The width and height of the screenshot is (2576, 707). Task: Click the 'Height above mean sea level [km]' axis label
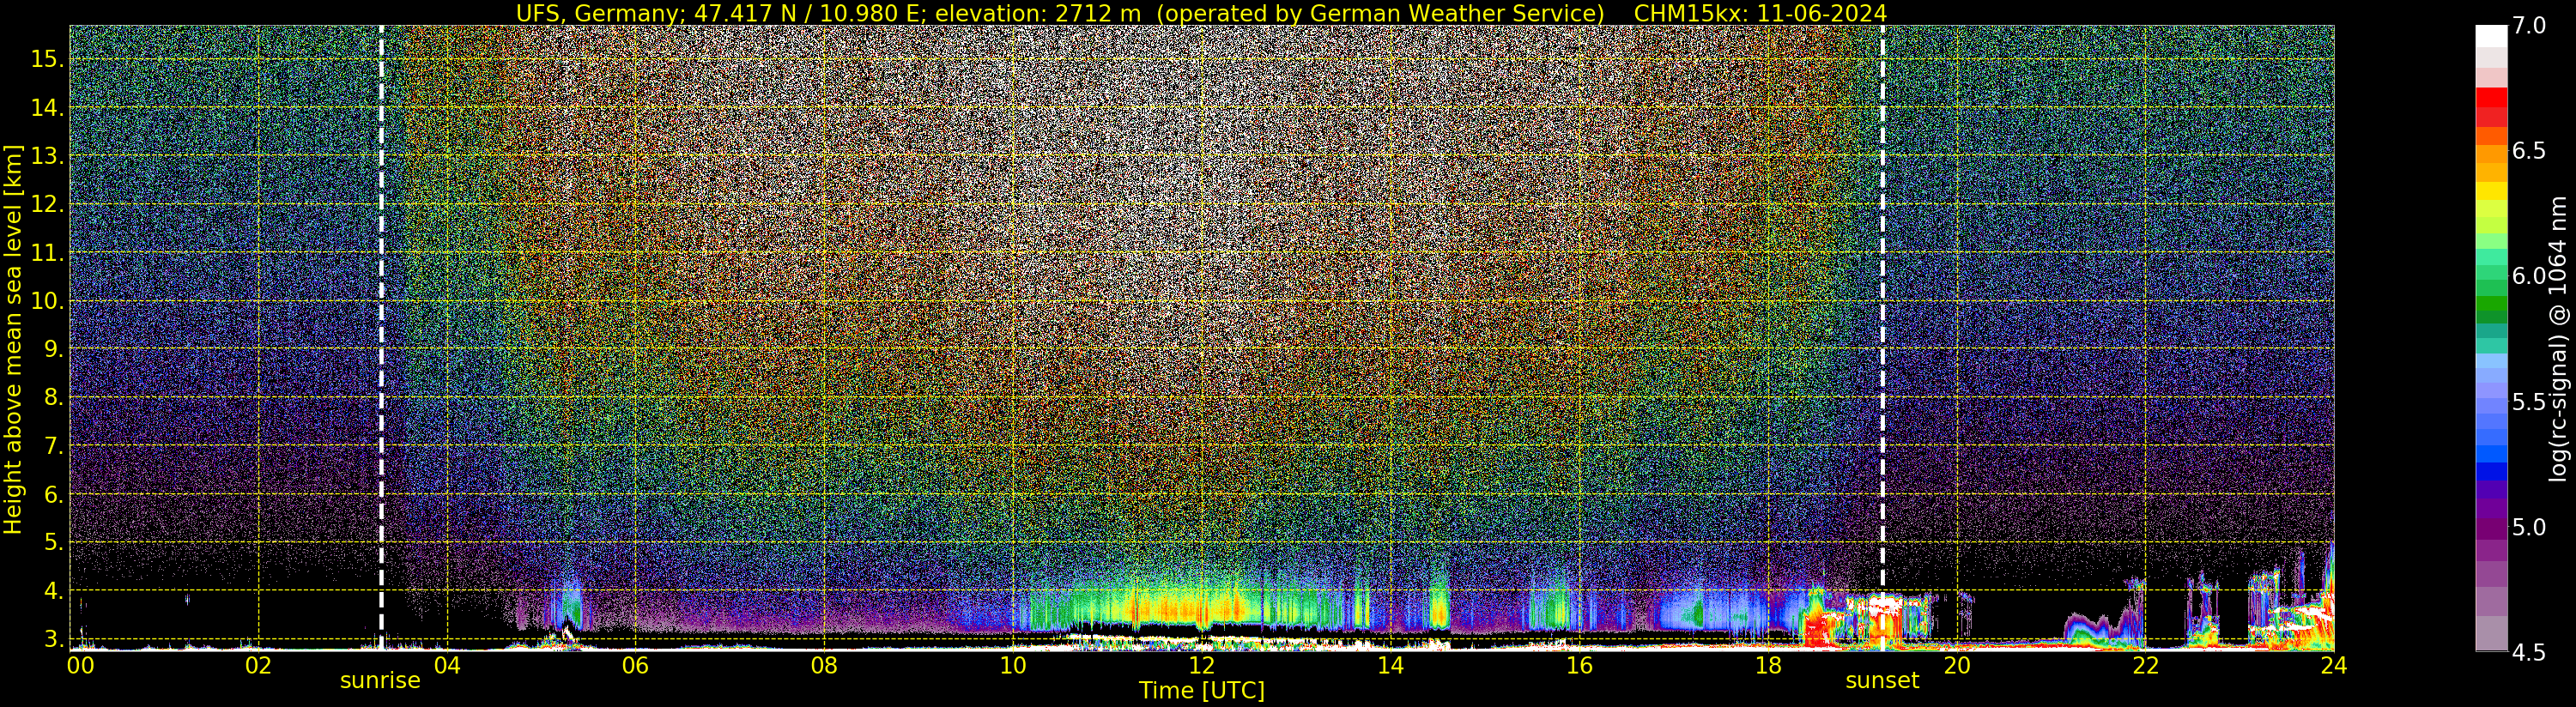pyautogui.click(x=13, y=339)
